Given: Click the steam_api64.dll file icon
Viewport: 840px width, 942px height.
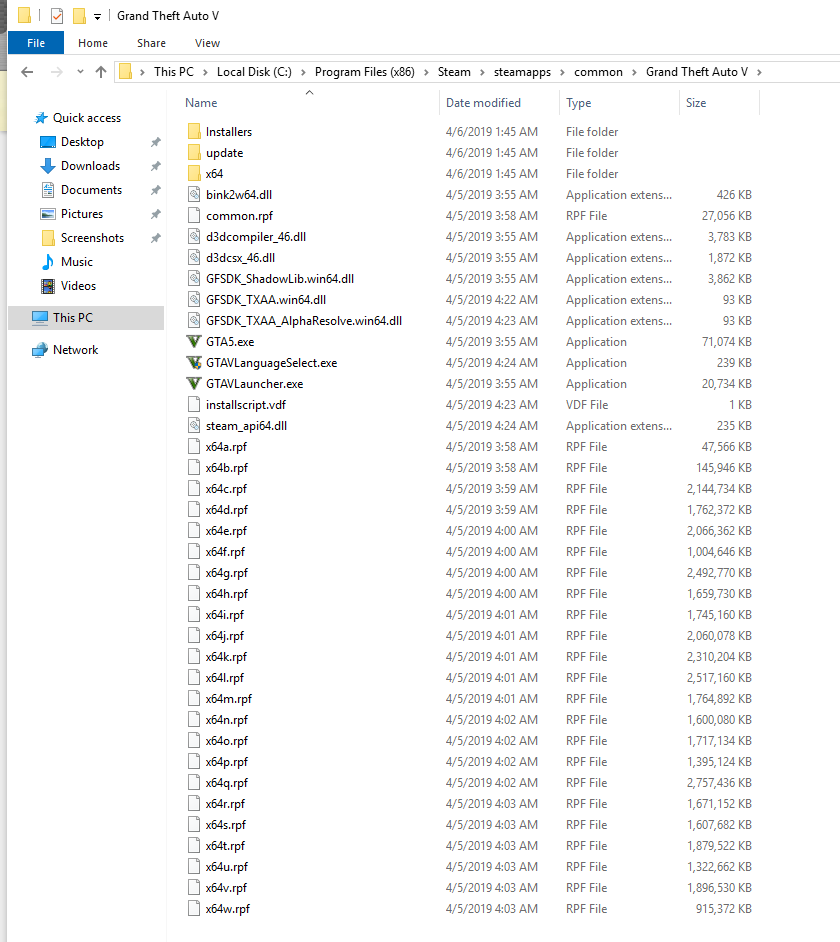Looking at the screenshot, I should [193, 426].
